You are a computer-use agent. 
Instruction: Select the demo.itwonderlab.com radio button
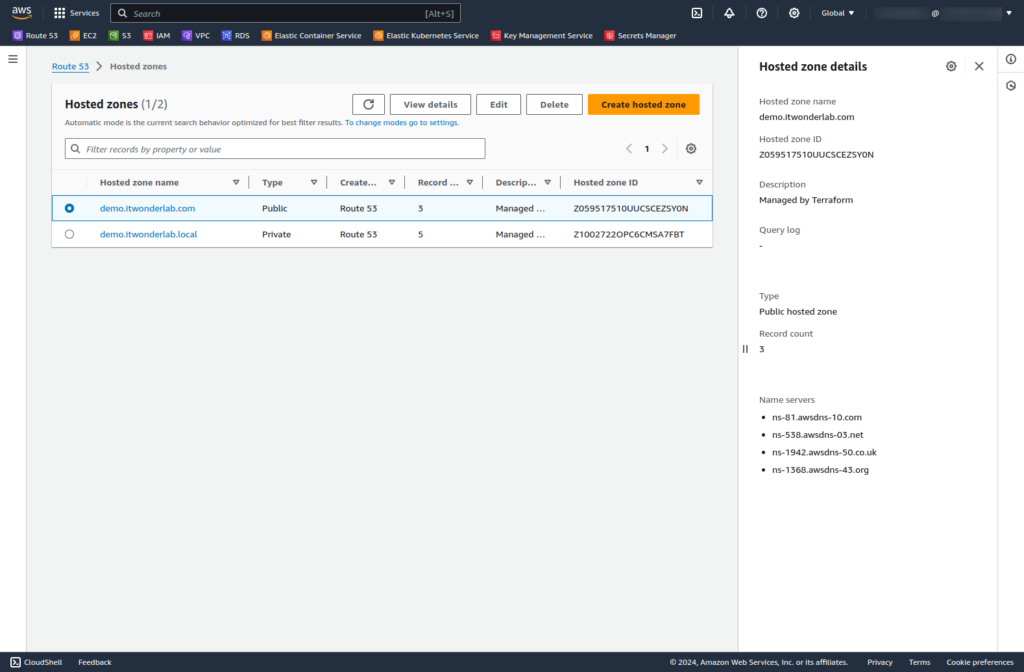pos(69,208)
